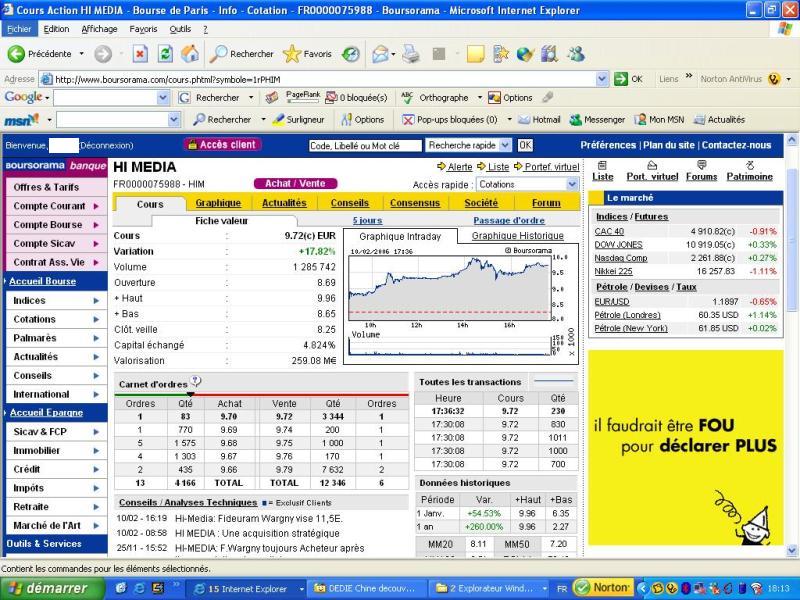This screenshot has height=600, width=800.
Task: Click the vertical scrollbar thumb
Action: [792, 239]
